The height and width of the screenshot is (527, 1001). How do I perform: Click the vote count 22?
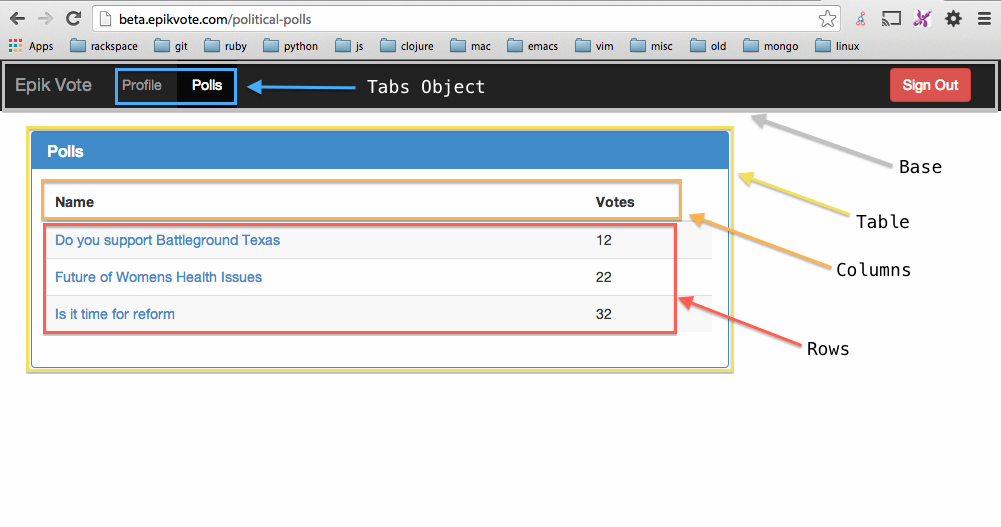(x=604, y=277)
